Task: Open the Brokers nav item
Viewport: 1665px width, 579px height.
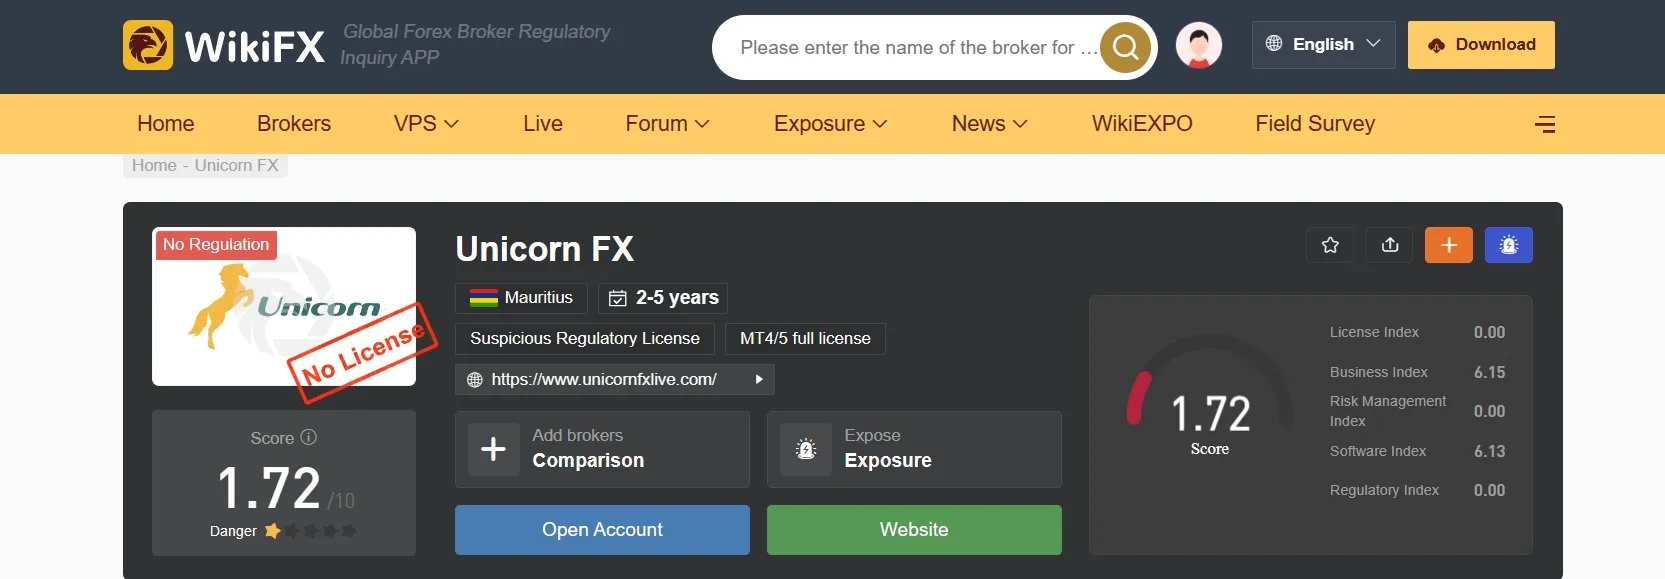Action: coord(294,124)
